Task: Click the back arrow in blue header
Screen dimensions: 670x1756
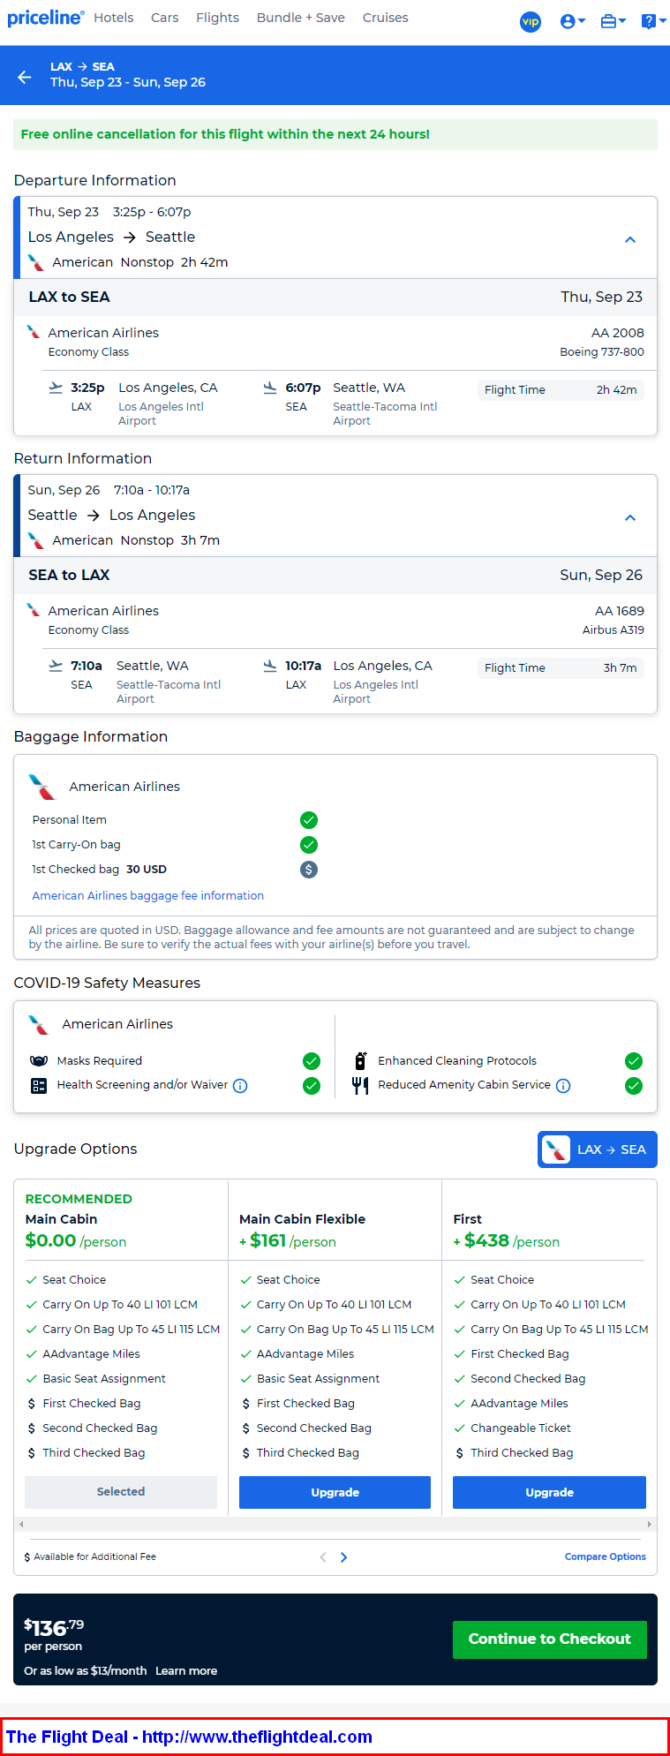Action: (25, 77)
